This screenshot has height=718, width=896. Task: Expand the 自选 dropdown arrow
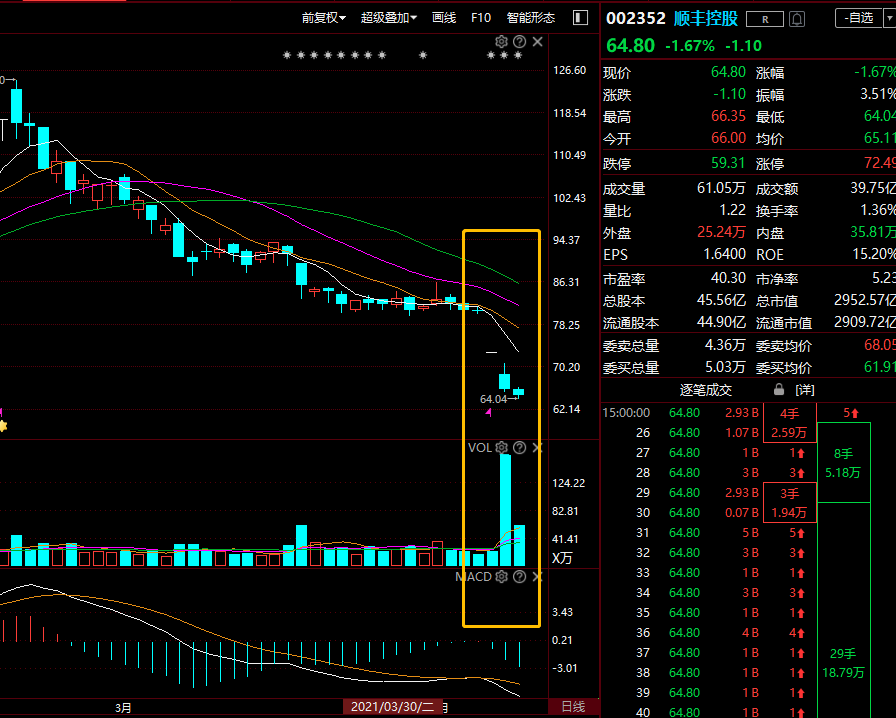pos(890,18)
